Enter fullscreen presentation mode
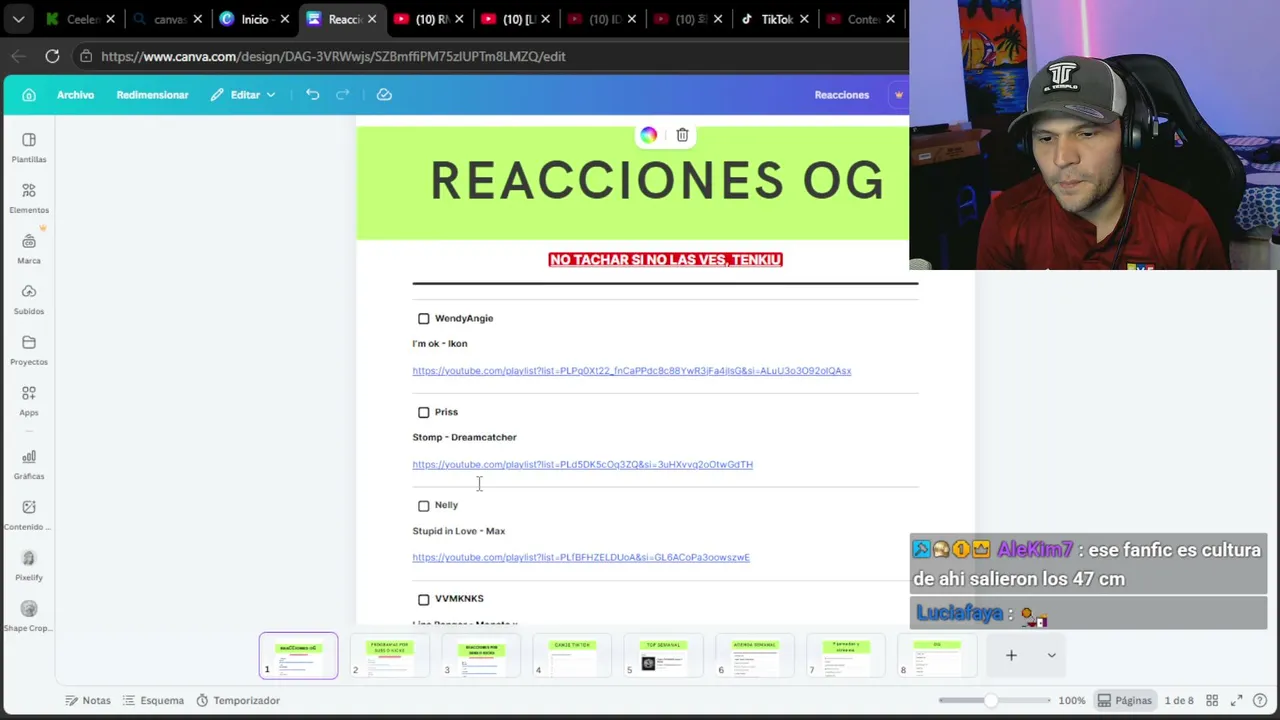Image resolution: width=1280 pixels, height=720 pixels. (1236, 700)
